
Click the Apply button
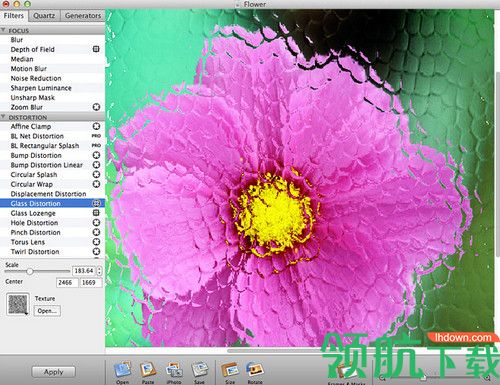[x=53, y=372]
